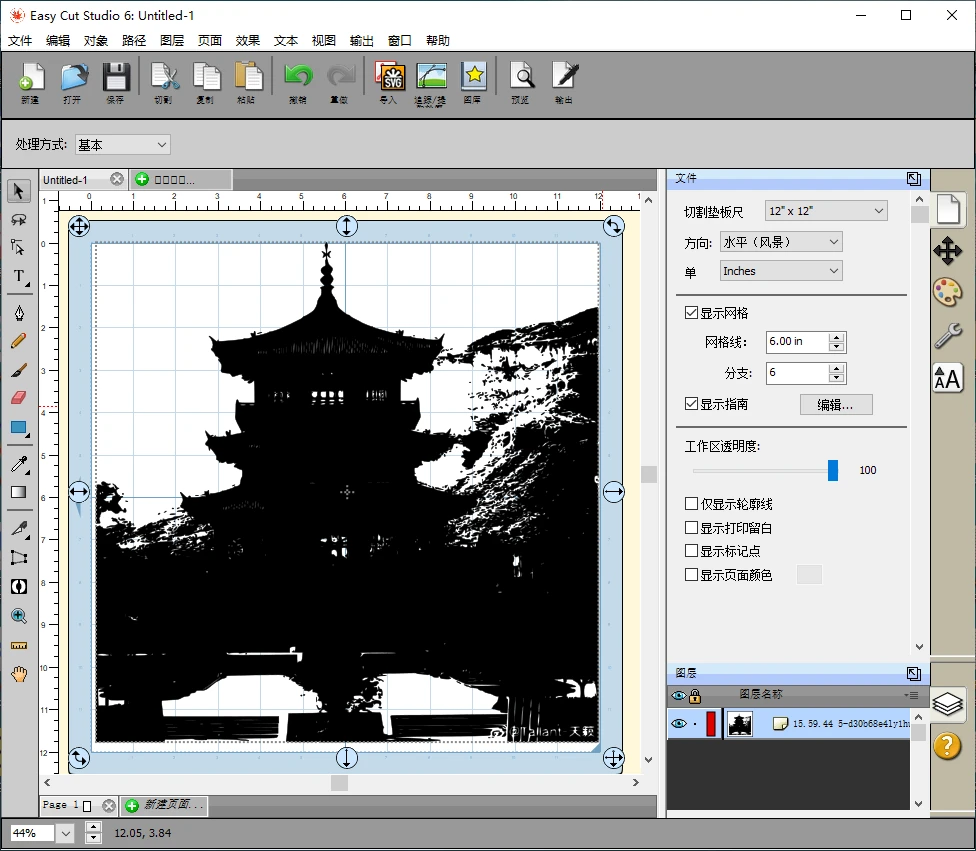Enable the 仅显示轮廓线 outline option
976x851 pixels.
[x=691, y=503]
